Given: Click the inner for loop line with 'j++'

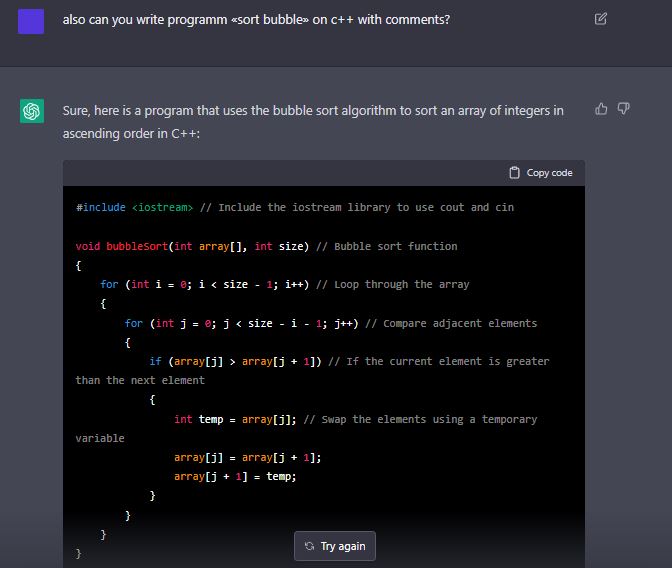Looking at the screenshot, I should click(x=330, y=323).
